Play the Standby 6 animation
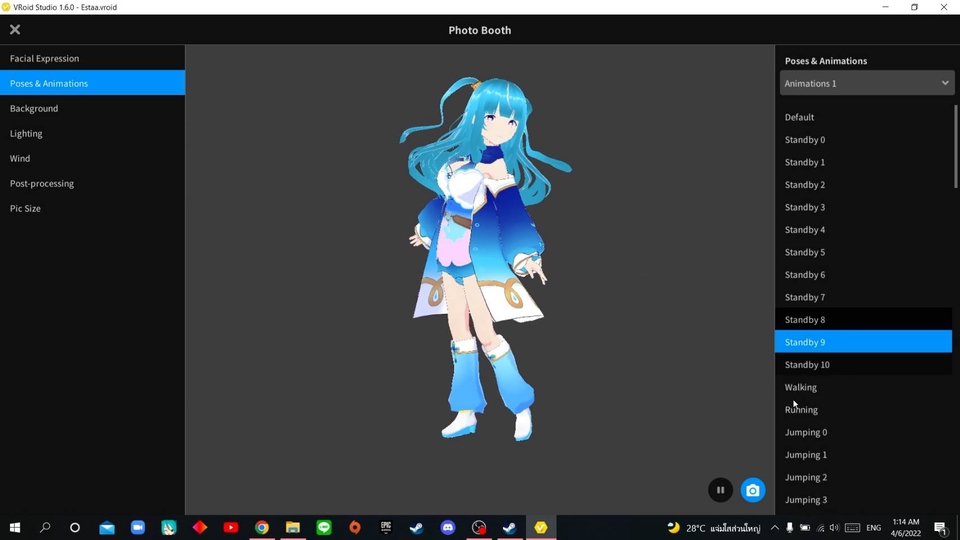This screenshot has height=540, width=960. [x=863, y=274]
